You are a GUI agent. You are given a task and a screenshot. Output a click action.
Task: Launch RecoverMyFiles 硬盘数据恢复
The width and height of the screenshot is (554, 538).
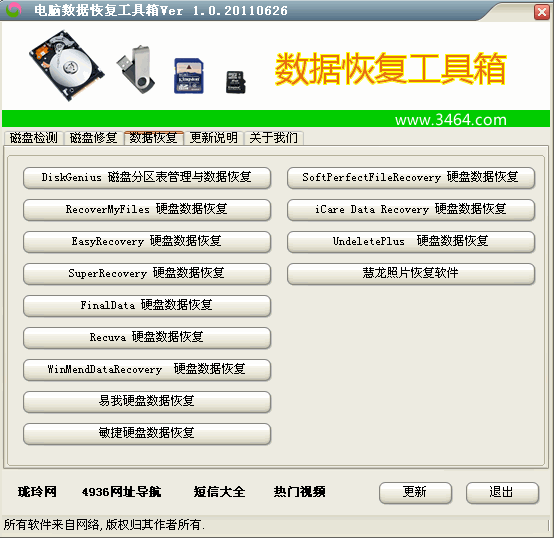pos(147,210)
